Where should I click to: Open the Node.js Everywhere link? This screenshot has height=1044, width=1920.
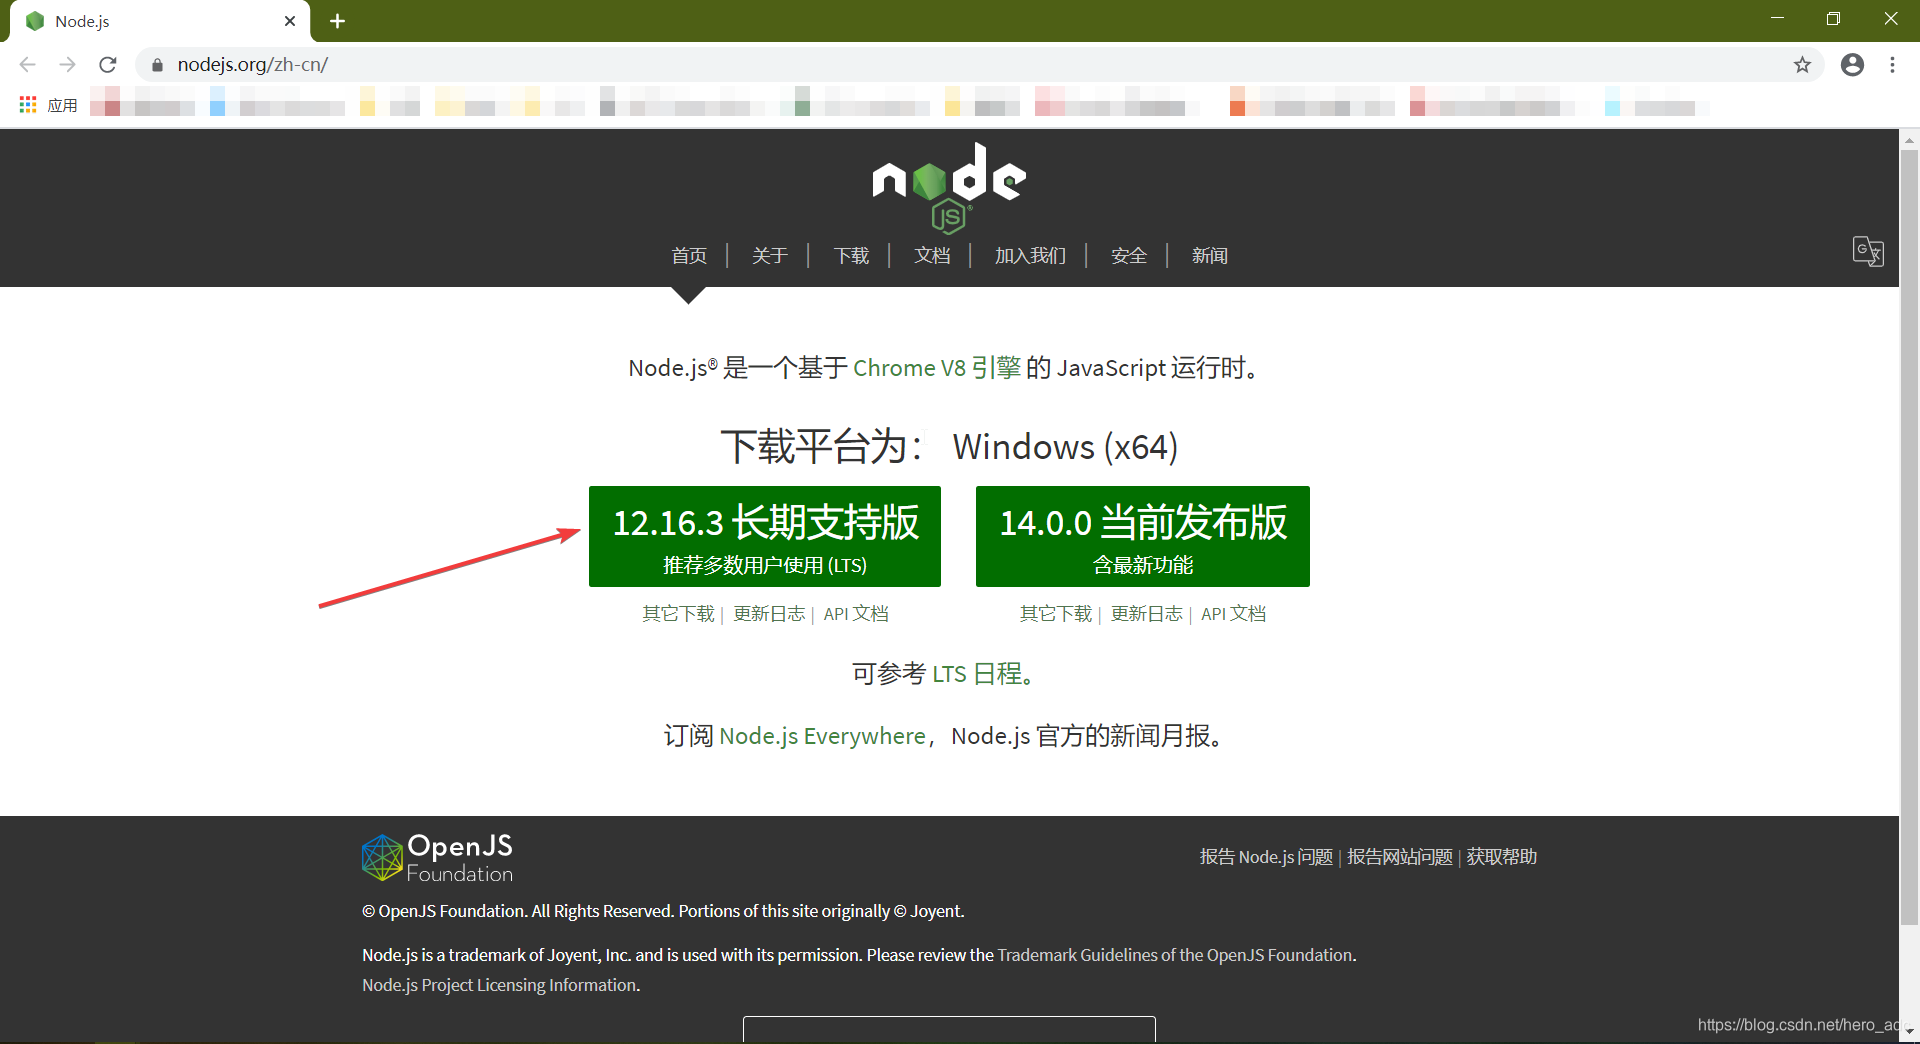coord(822,735)
